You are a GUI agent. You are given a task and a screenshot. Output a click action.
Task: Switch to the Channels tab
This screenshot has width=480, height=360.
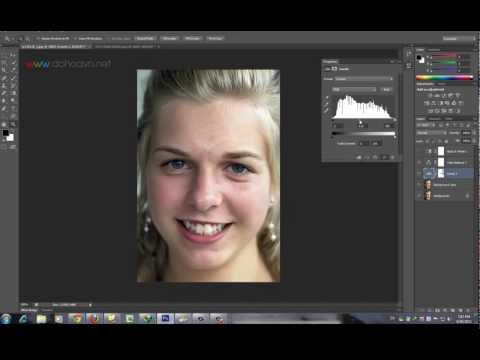click(x=435, y=119)
